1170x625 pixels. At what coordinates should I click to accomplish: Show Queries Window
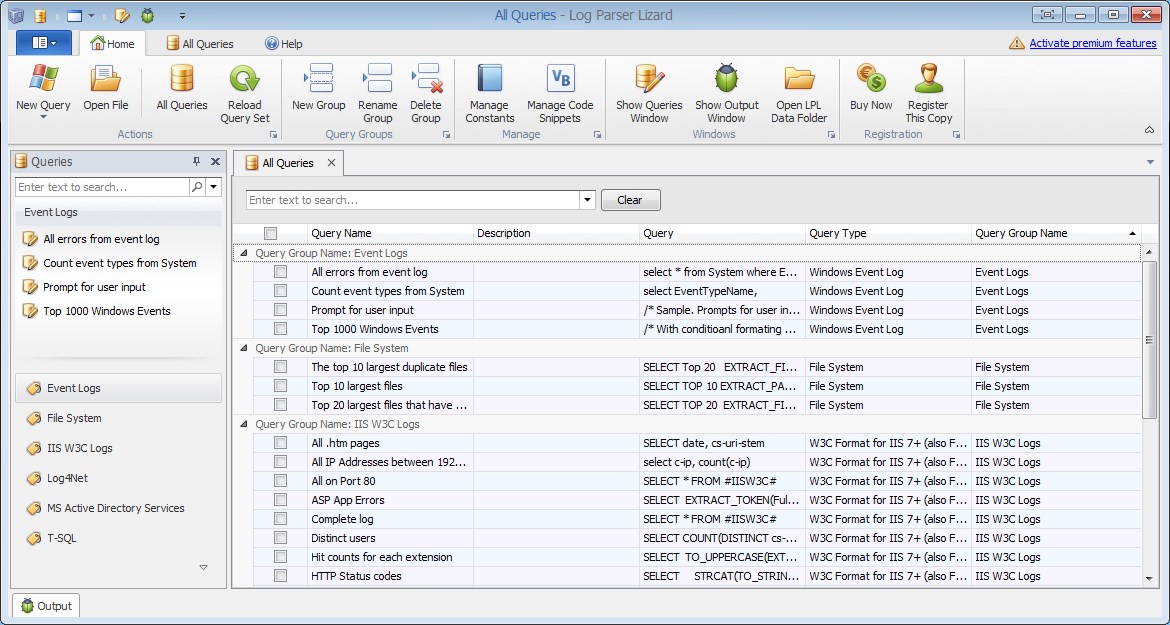[x=649, y=94]
